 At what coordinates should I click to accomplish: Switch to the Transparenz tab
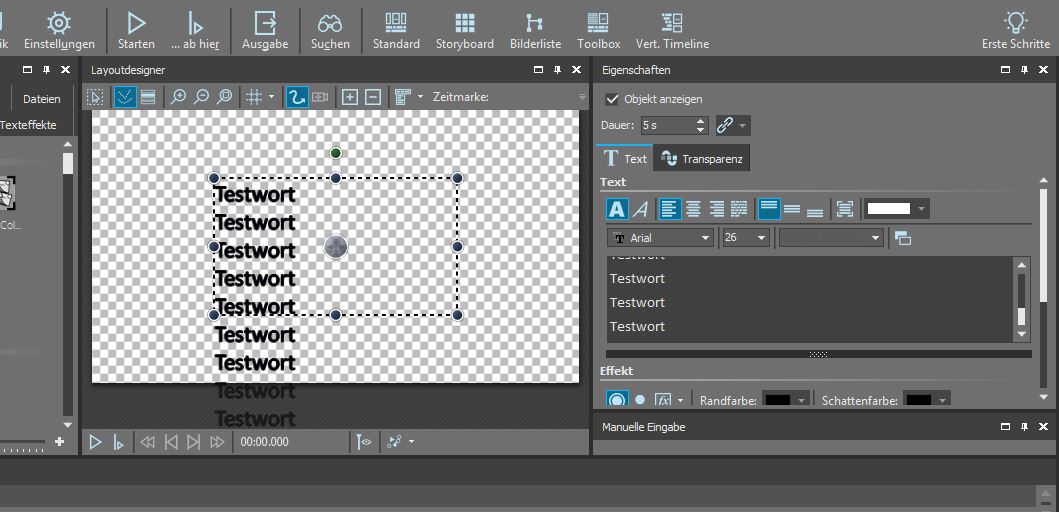point(701,159)
